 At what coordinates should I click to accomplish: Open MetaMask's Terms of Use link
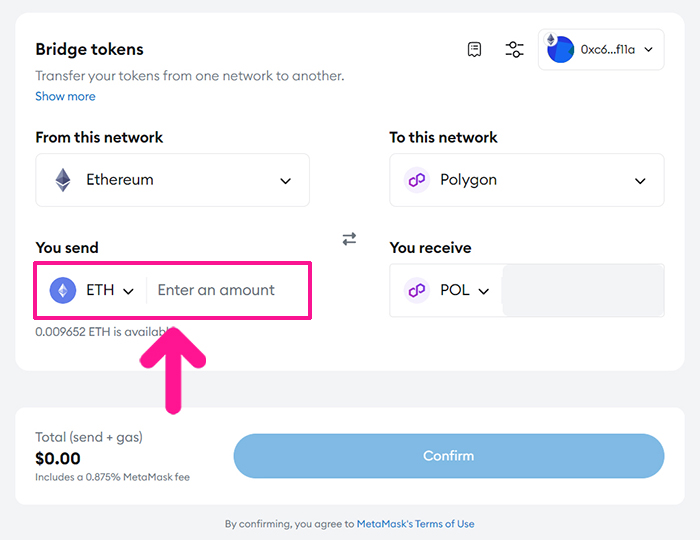pos(416,524)
